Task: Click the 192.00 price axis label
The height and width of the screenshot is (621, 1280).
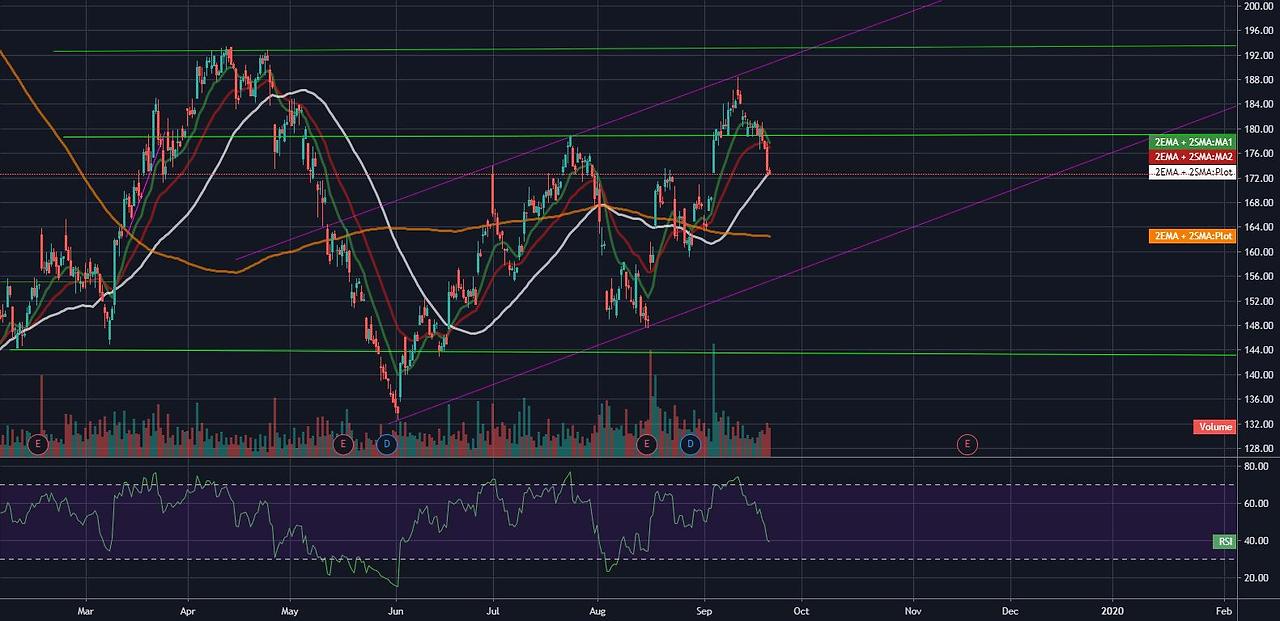Action: [1257, 55]
